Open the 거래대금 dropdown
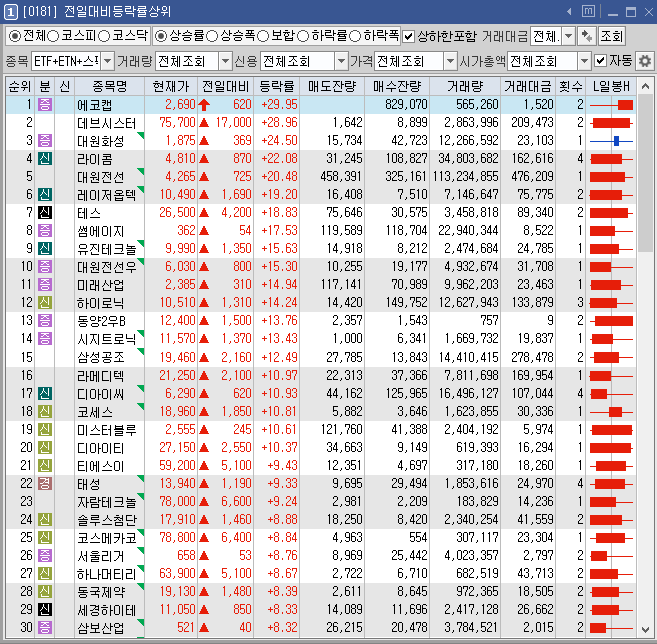Image resolution: width=657 pixels, height=644 pixels. 568,36
